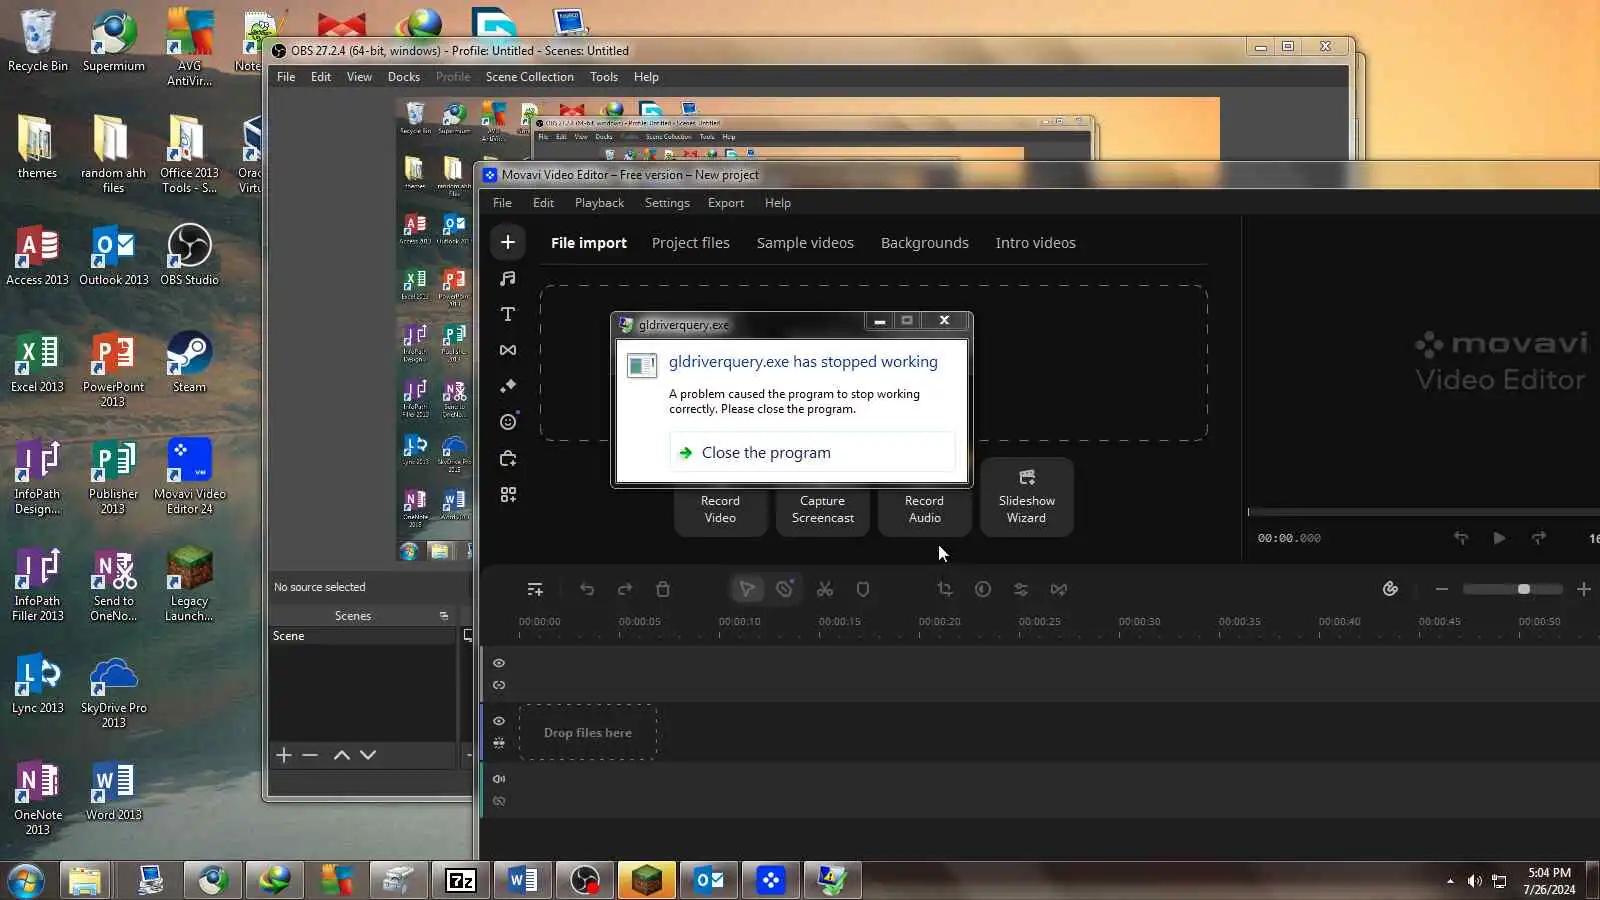
Task: Add a scene with the plus button in OBS
Action: pos(284,755)
